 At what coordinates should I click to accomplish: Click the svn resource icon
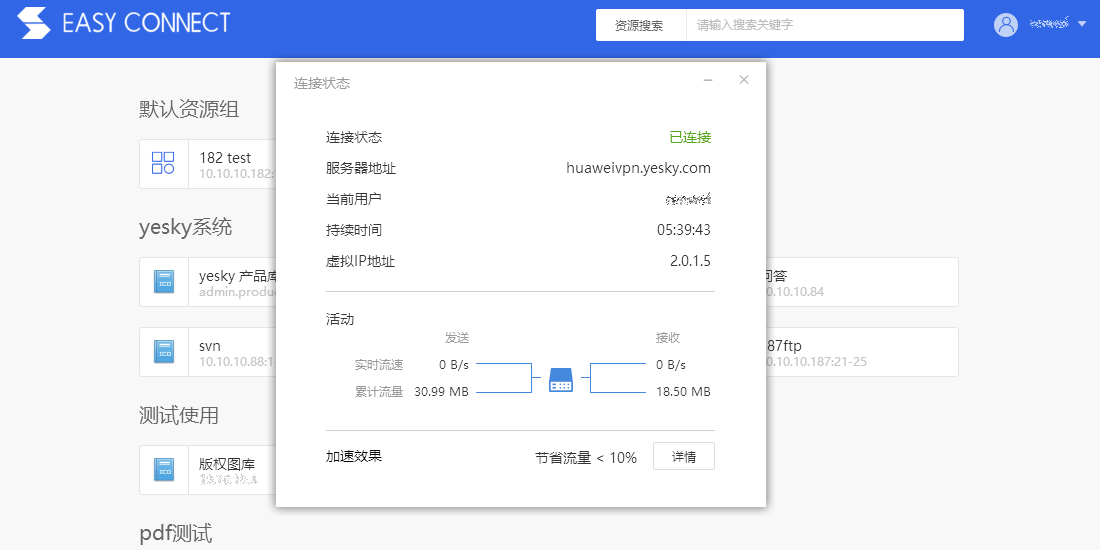[164, 351]
